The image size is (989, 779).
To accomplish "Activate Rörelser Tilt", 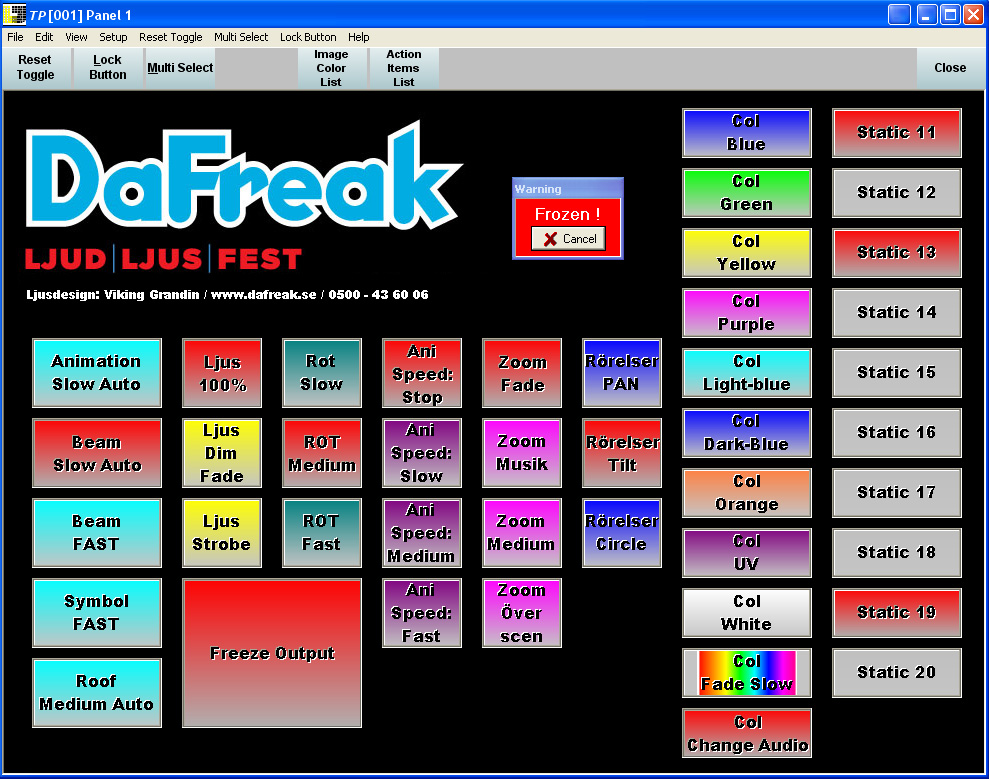I will click(622, 453).
